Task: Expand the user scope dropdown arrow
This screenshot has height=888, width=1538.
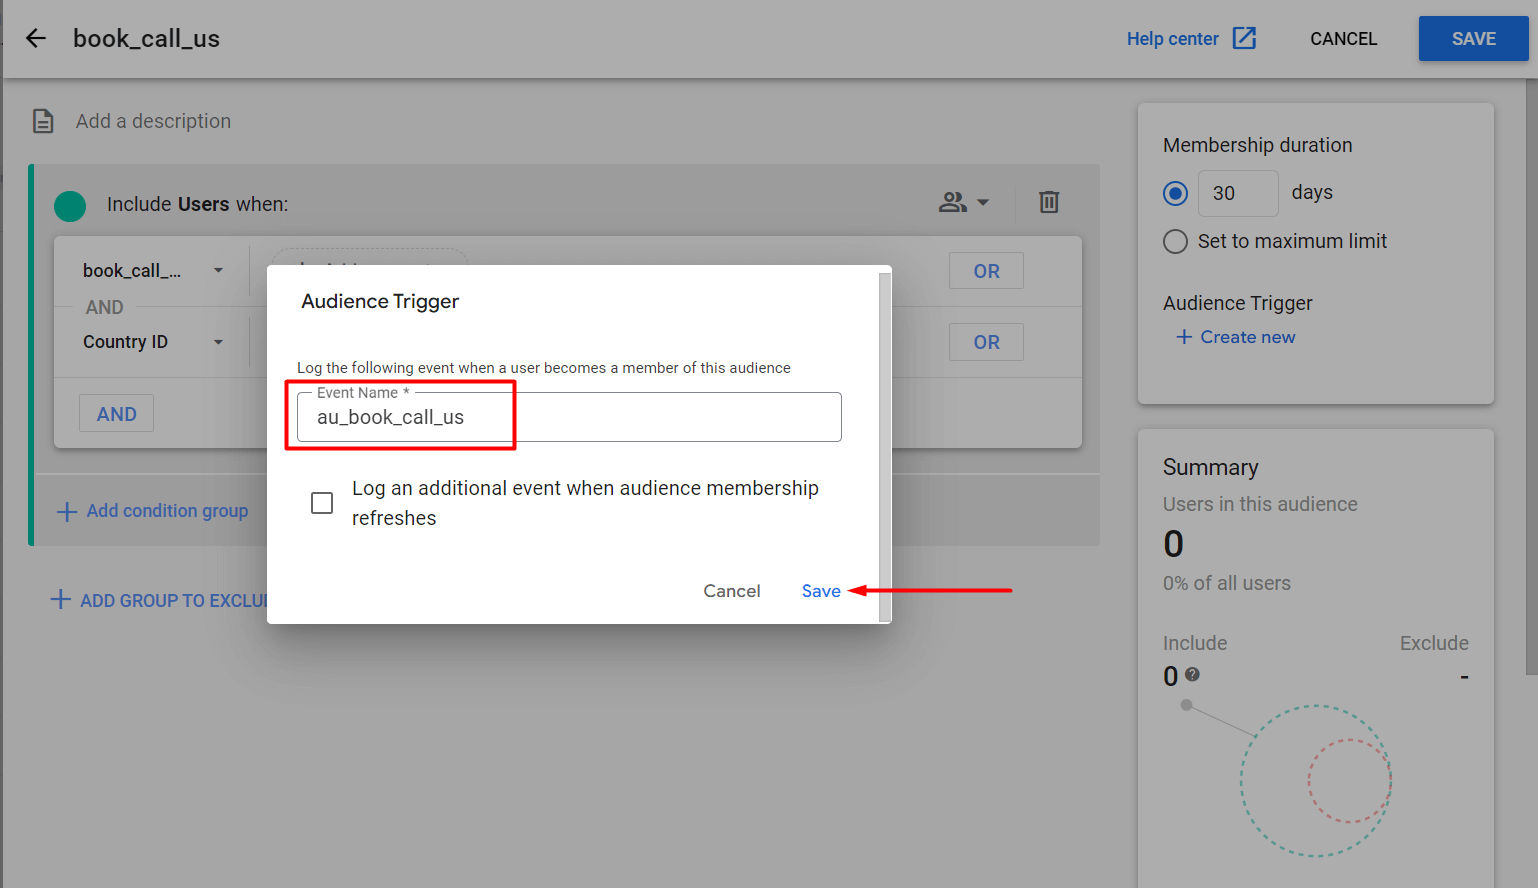Action: 983,203
